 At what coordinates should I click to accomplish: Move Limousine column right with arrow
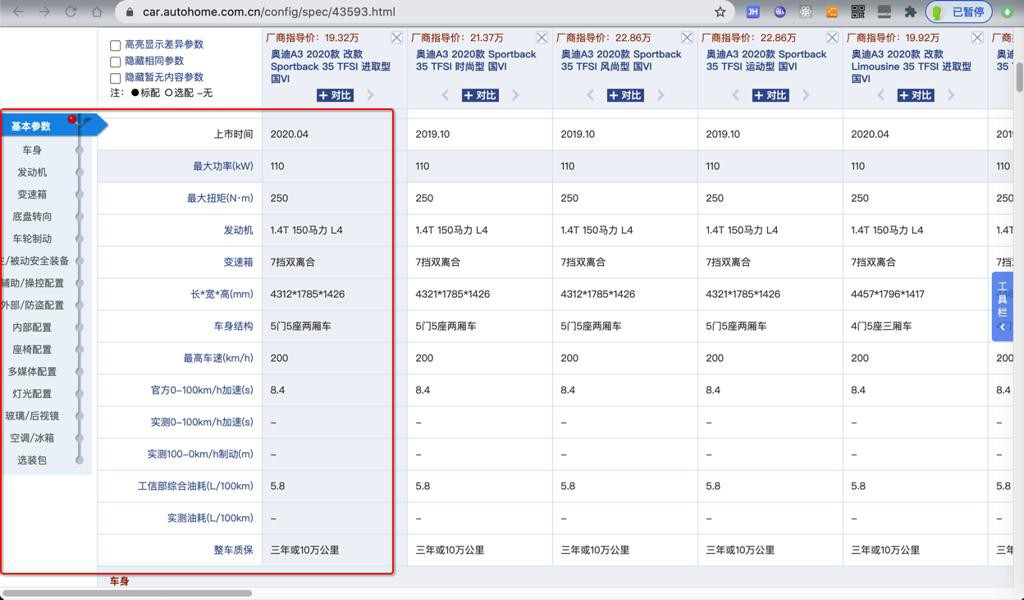coord(951,95)
